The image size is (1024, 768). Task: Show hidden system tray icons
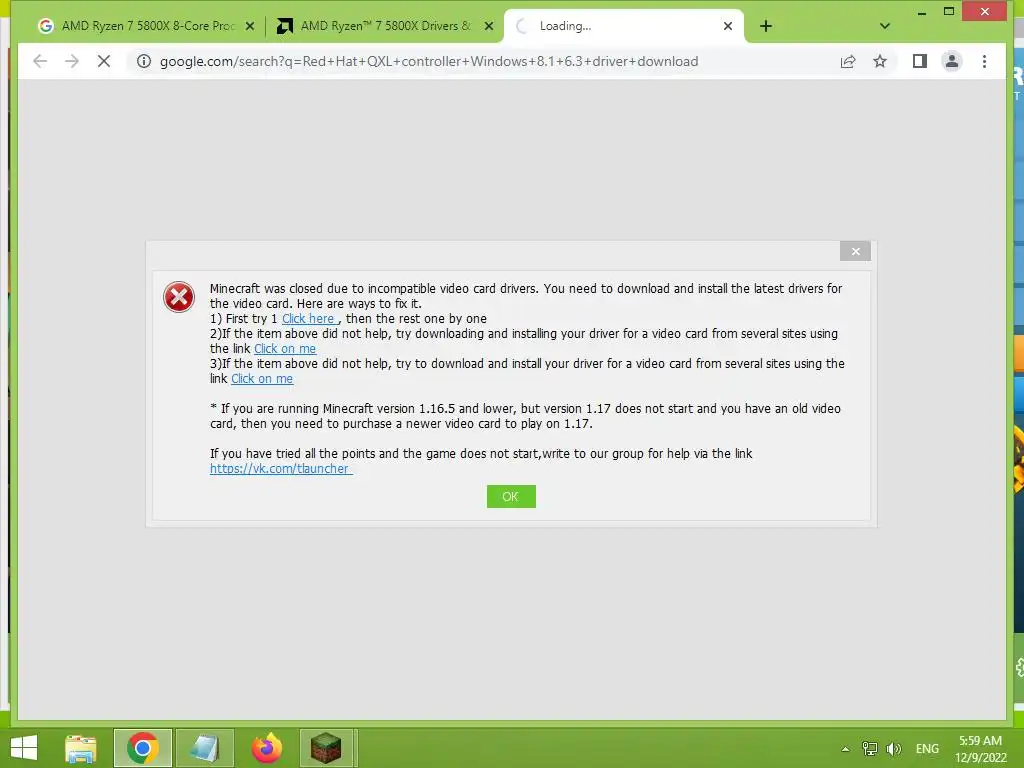(846, 749)
